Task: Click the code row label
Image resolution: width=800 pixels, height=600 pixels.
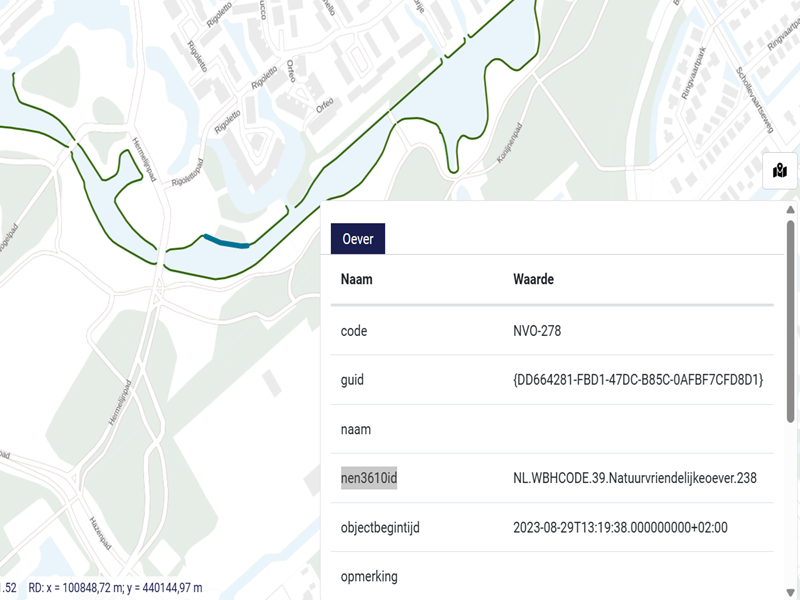Action: 354,330
